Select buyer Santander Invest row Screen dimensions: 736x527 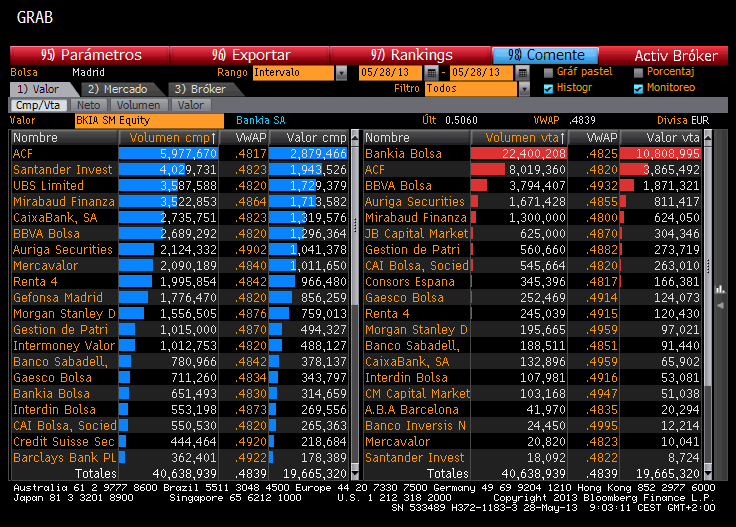click(180, 170)
